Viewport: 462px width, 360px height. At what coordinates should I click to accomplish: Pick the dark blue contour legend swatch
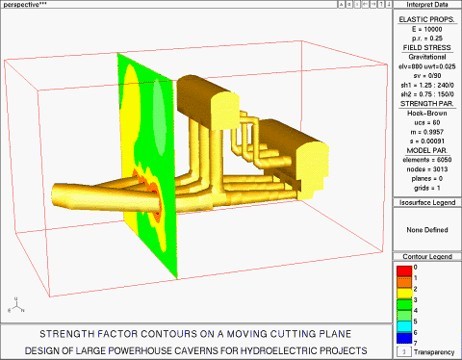[404, 337]
